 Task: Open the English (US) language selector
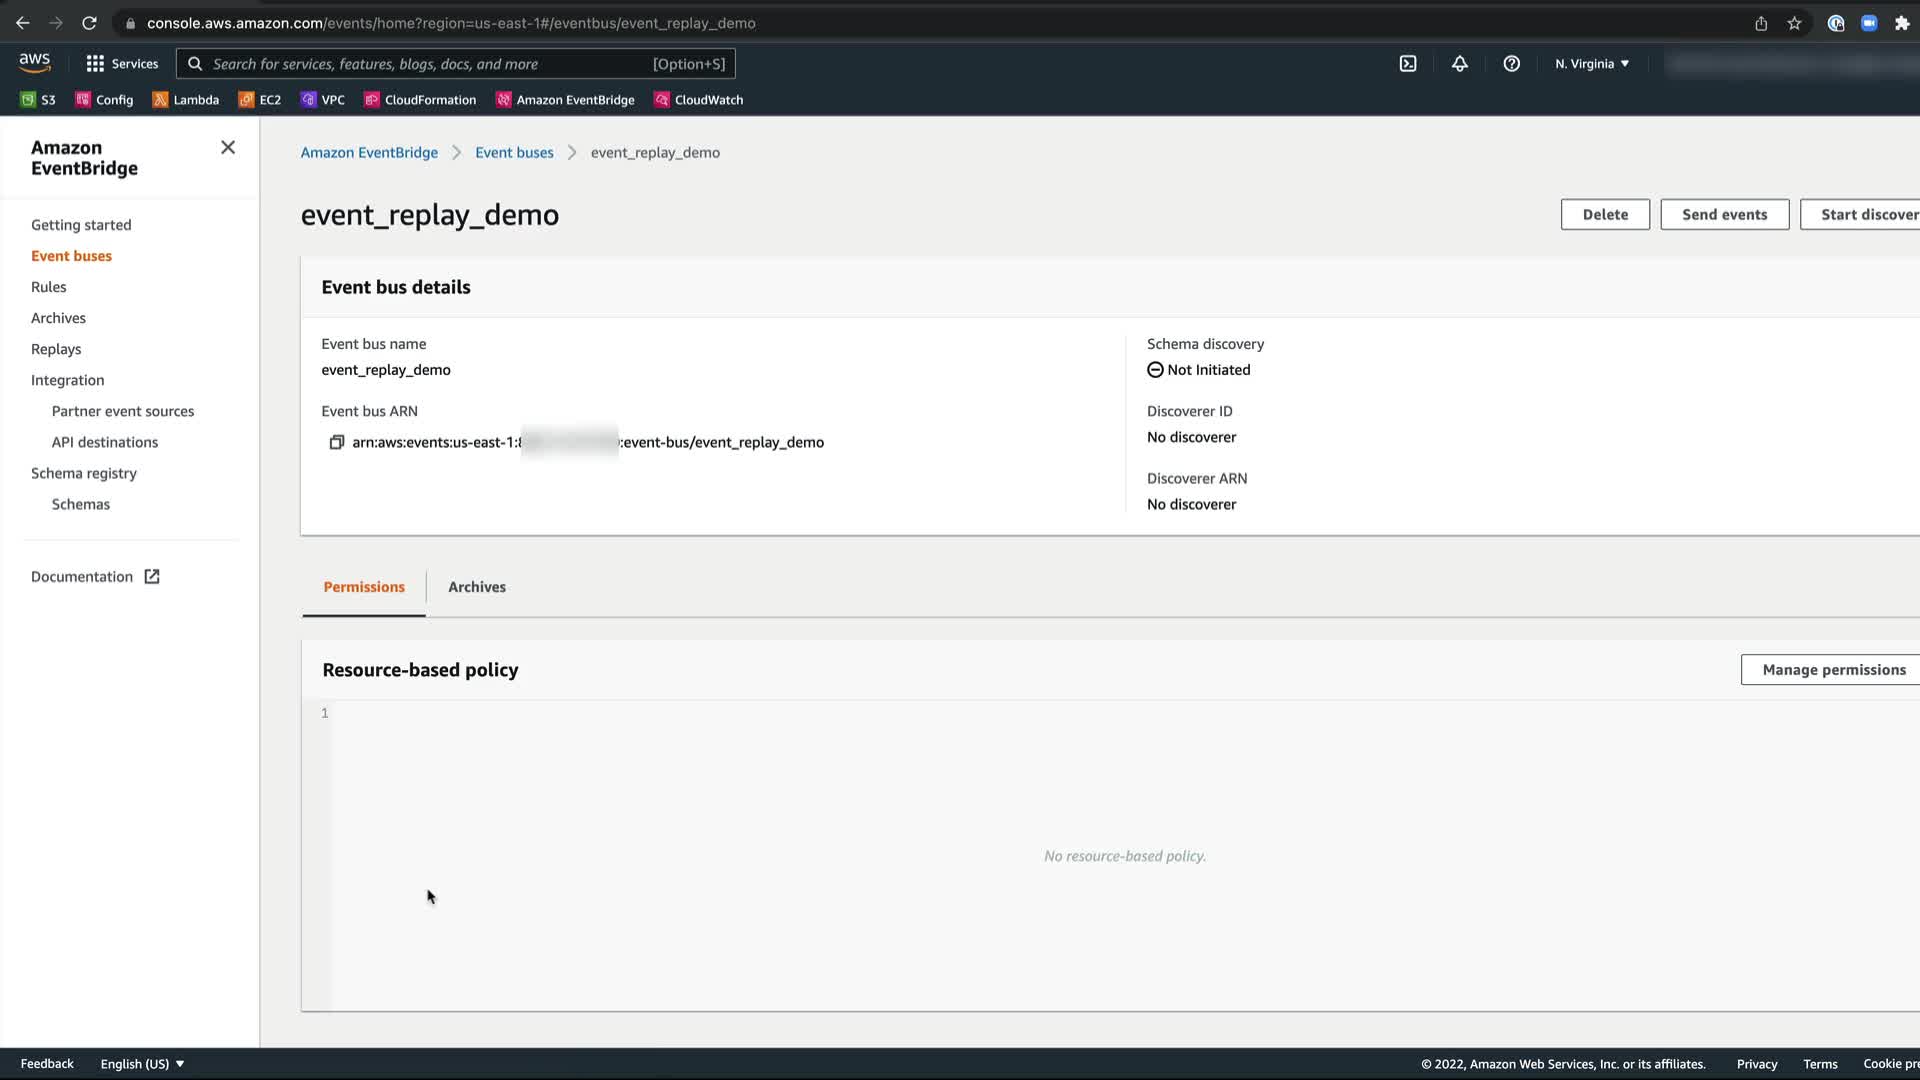pyautogui.click(x=142, y=1064)
